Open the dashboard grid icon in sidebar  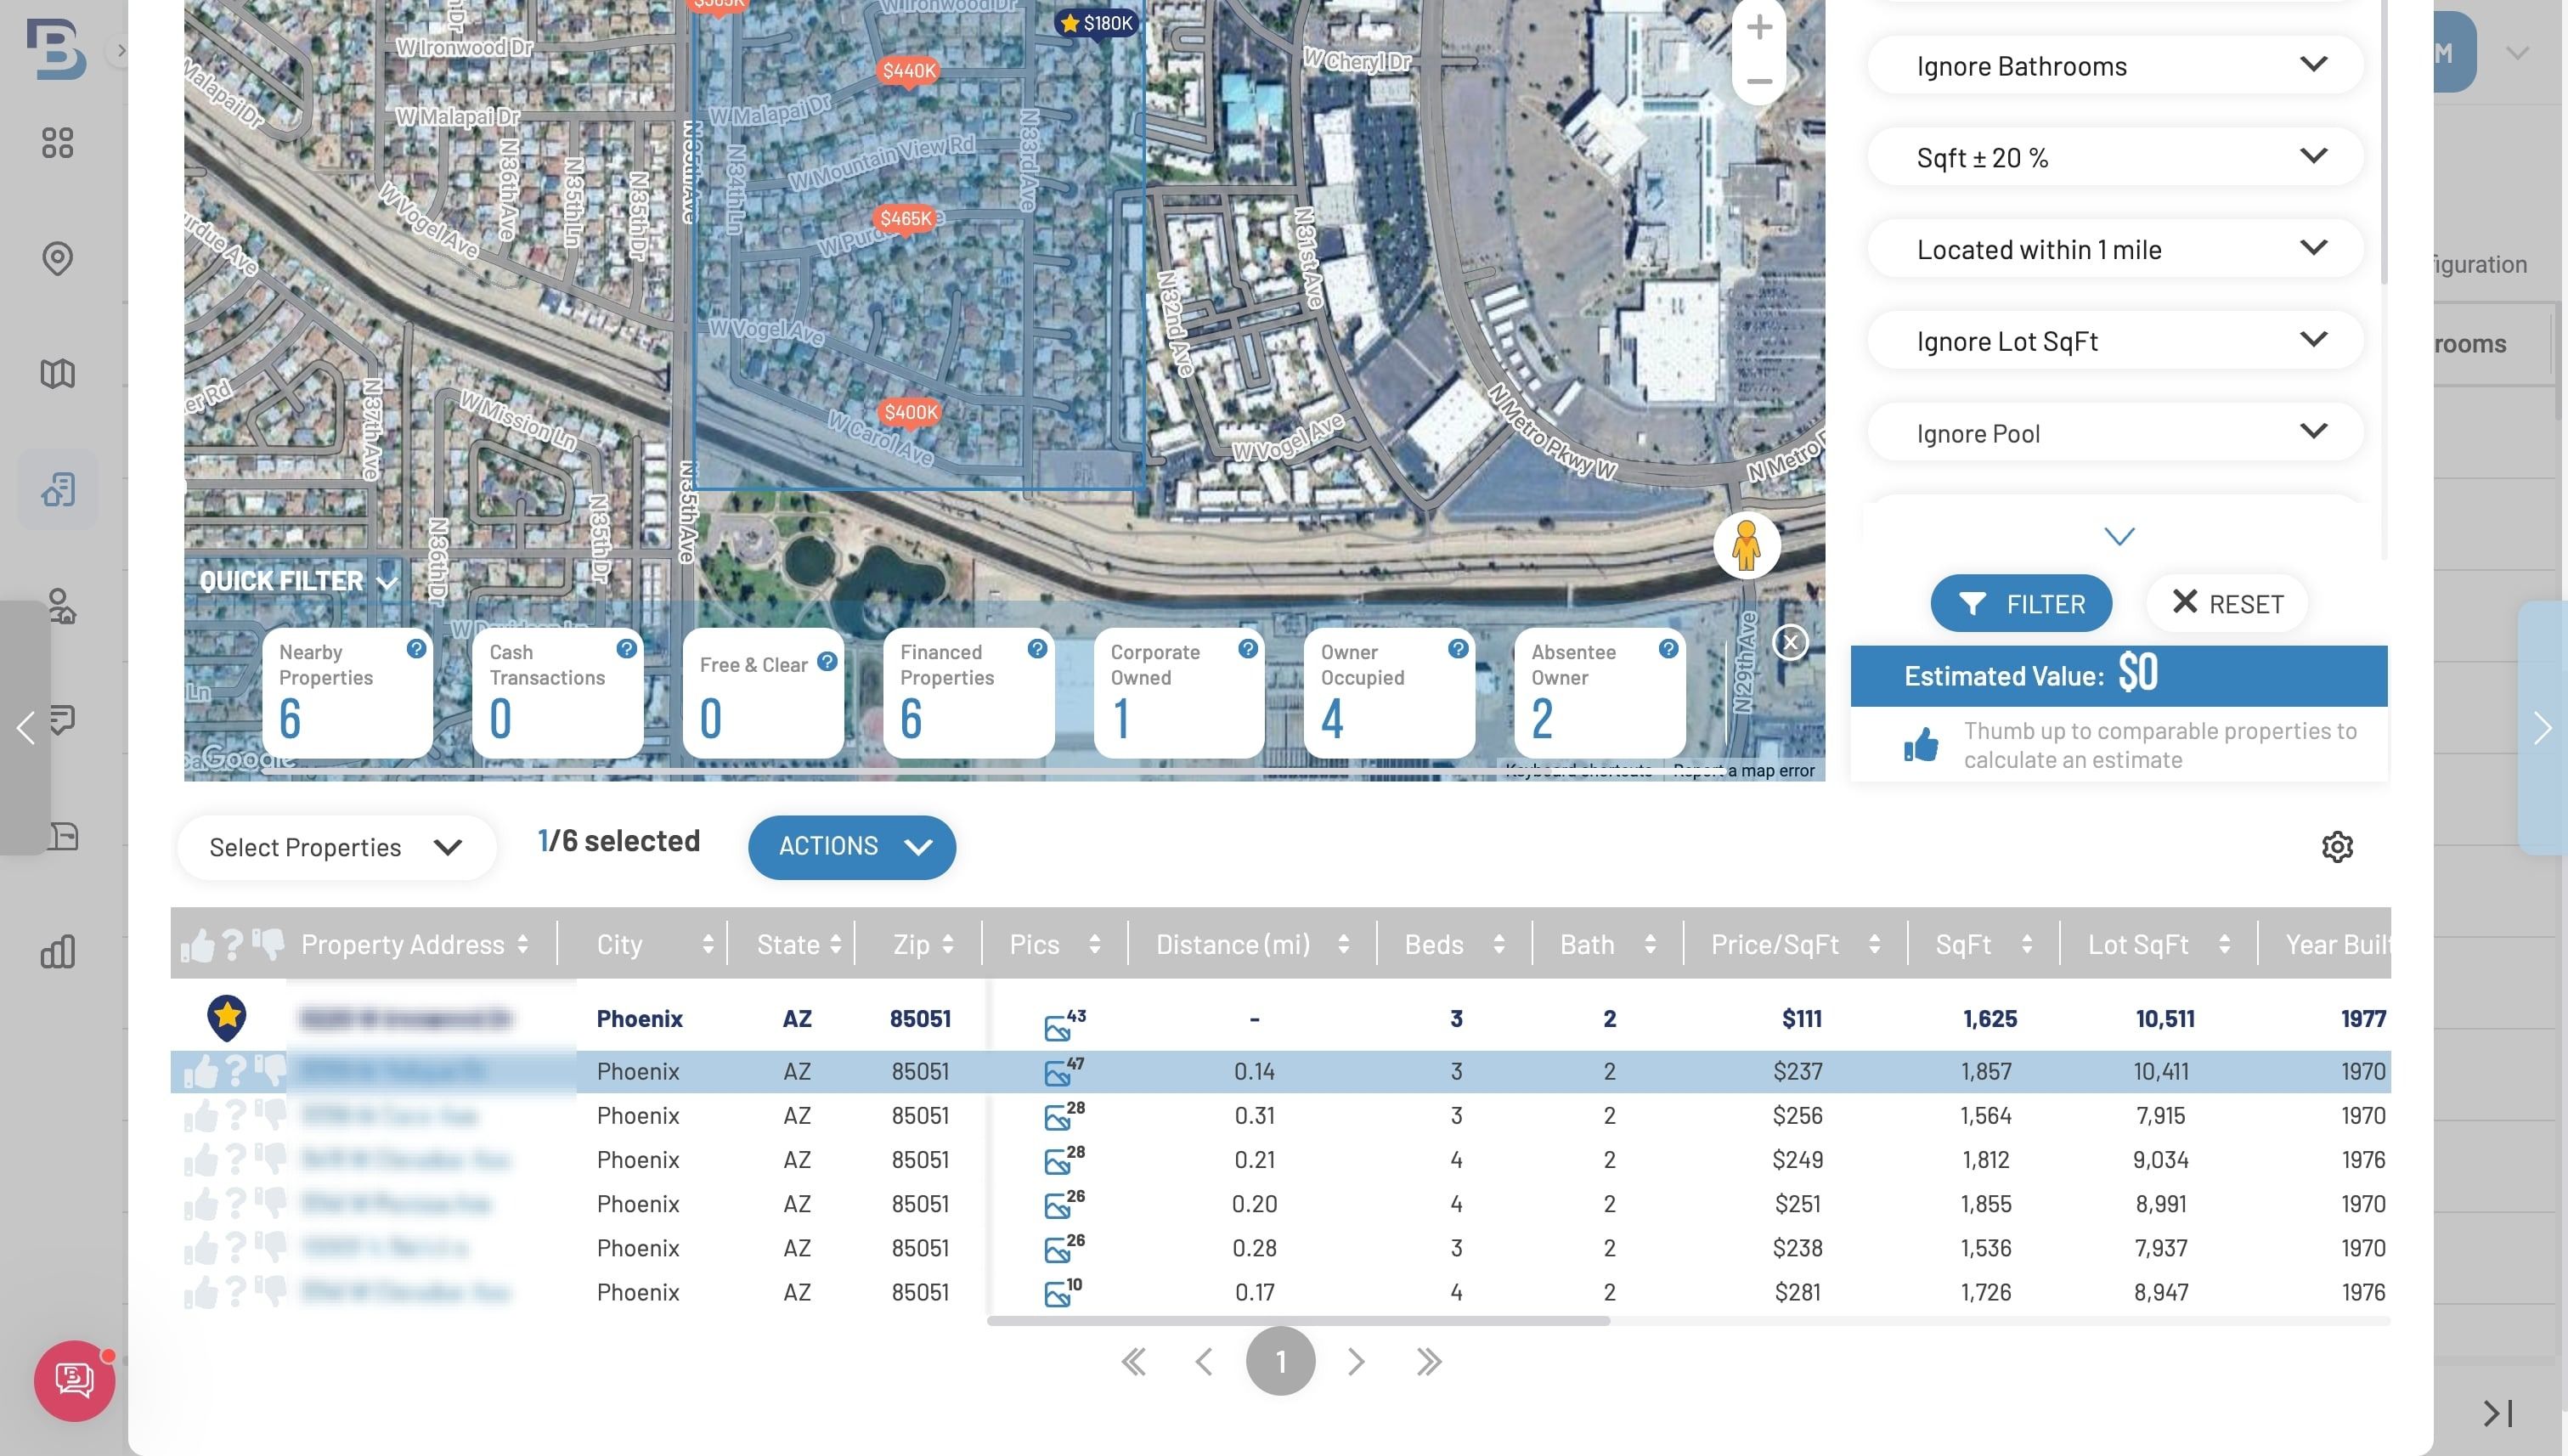(57, 143)
